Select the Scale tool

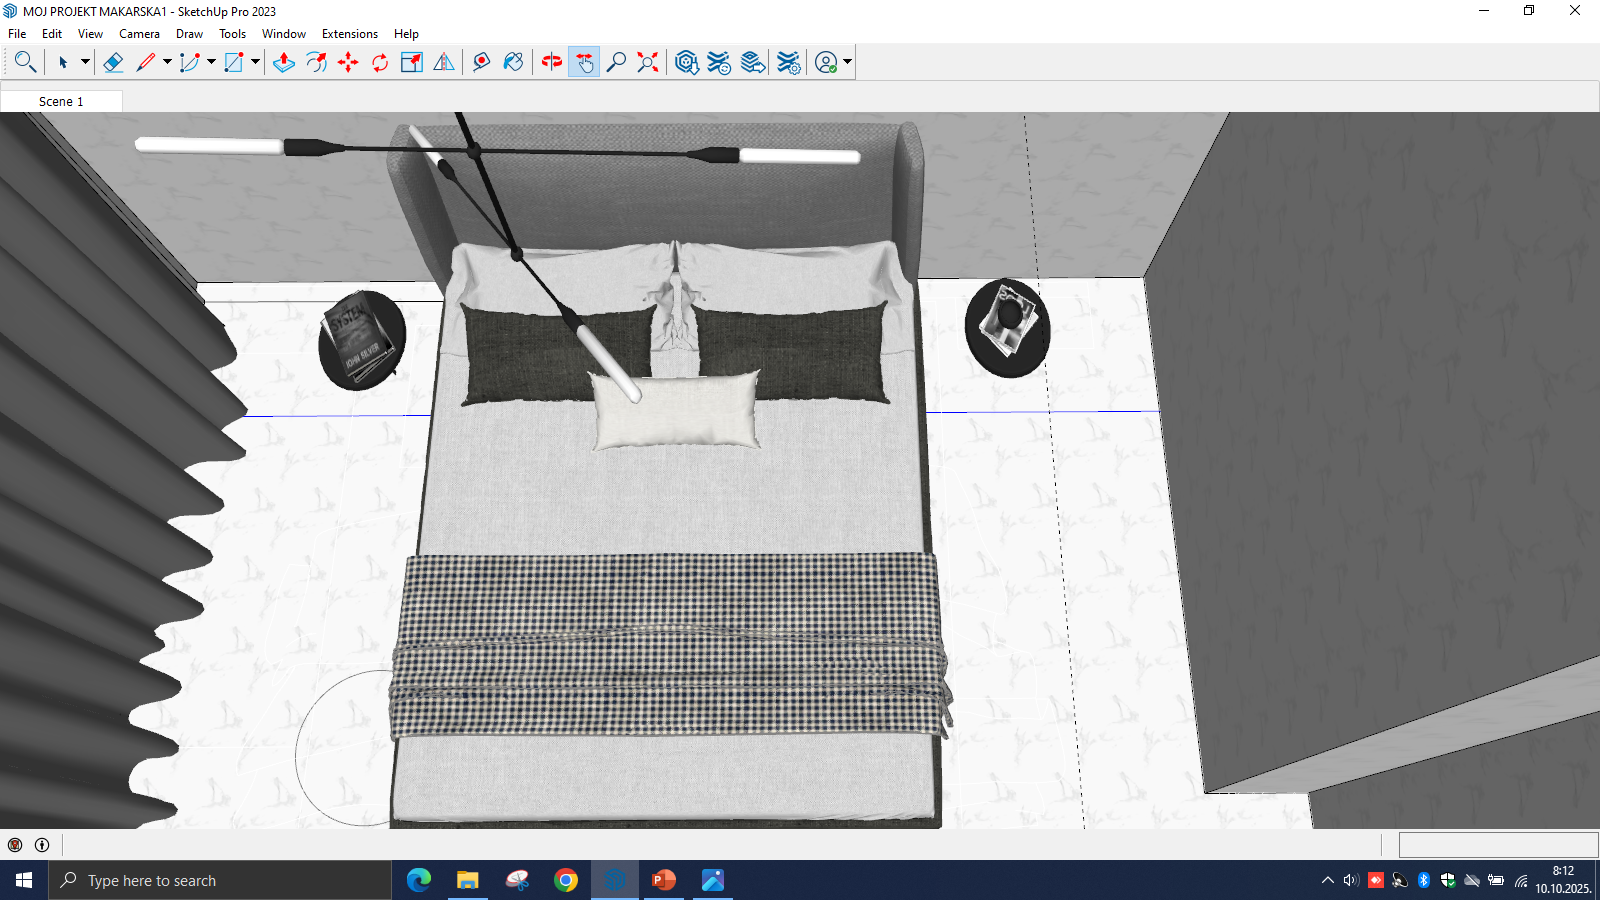click(x=411, y=62)
